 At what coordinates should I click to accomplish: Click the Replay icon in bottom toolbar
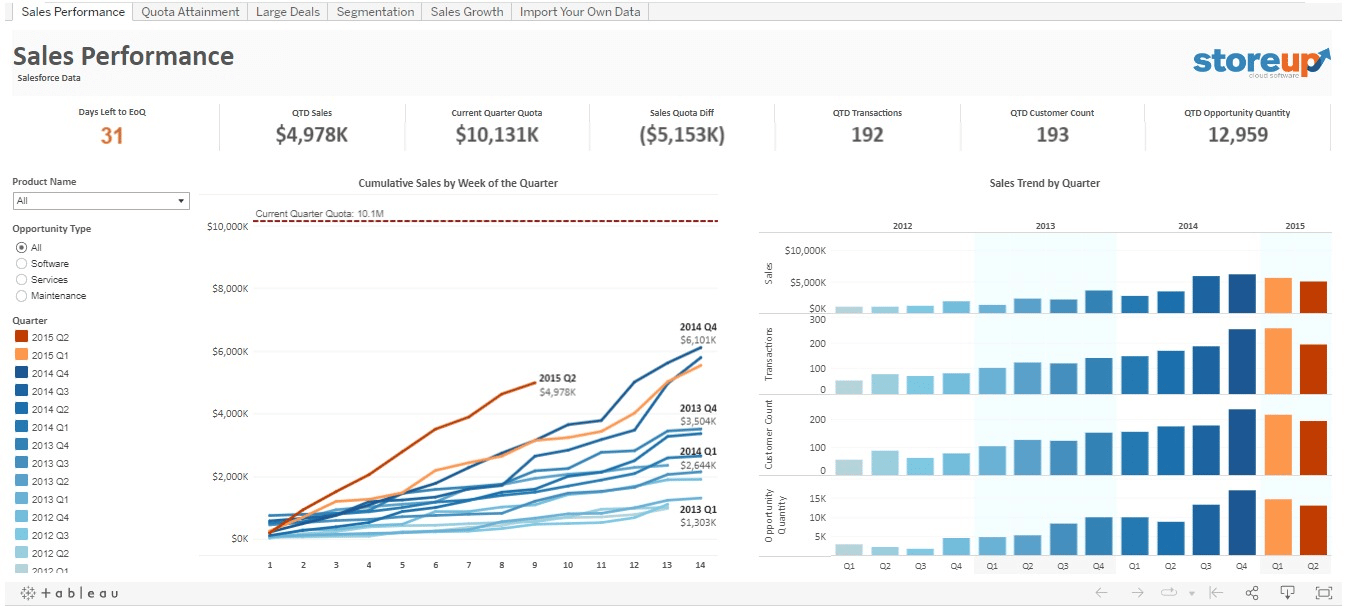point(1167,592)
